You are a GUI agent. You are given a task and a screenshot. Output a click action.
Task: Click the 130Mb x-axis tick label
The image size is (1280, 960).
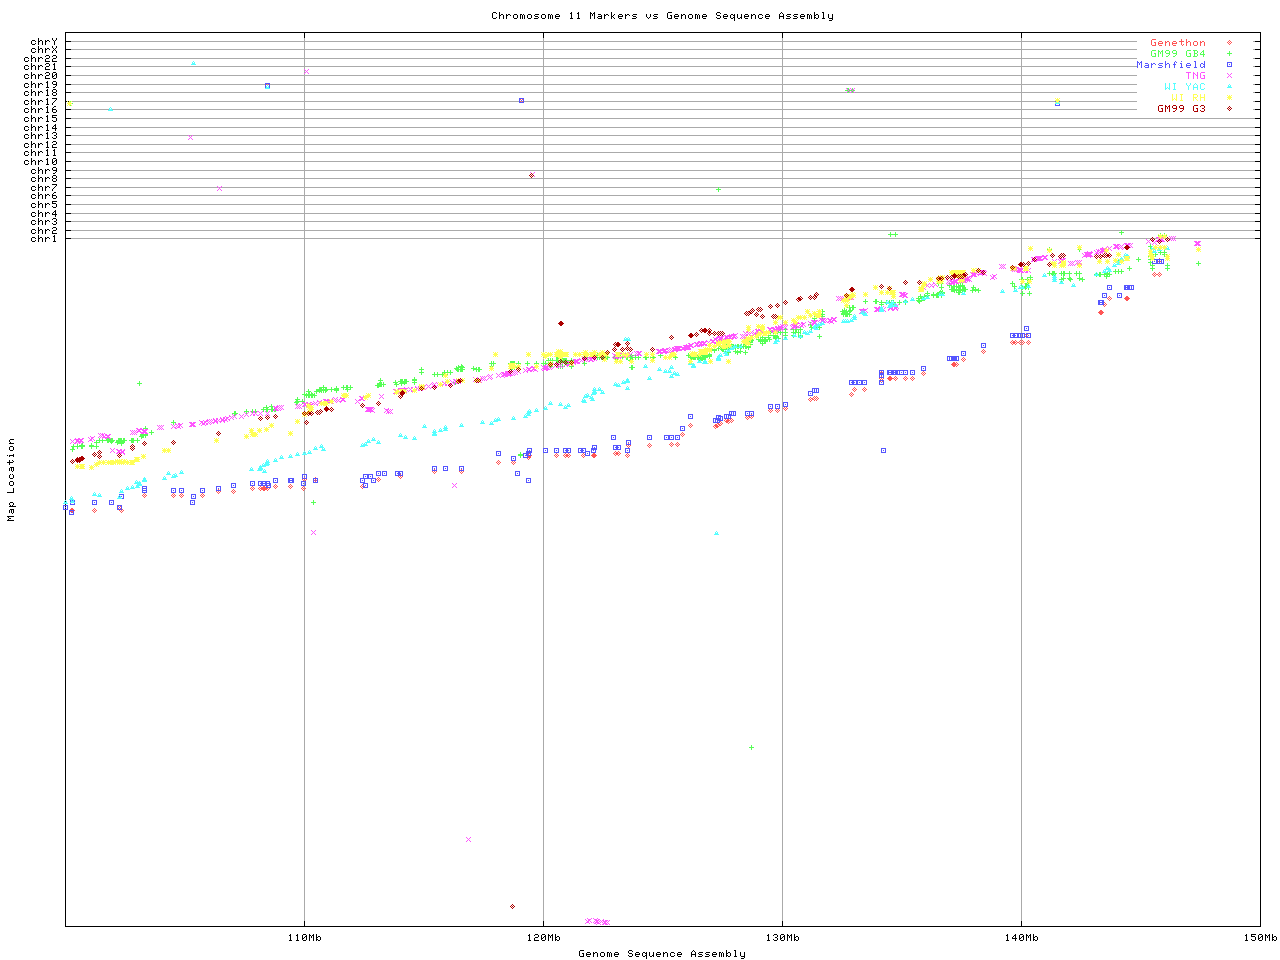coord(782,938)
